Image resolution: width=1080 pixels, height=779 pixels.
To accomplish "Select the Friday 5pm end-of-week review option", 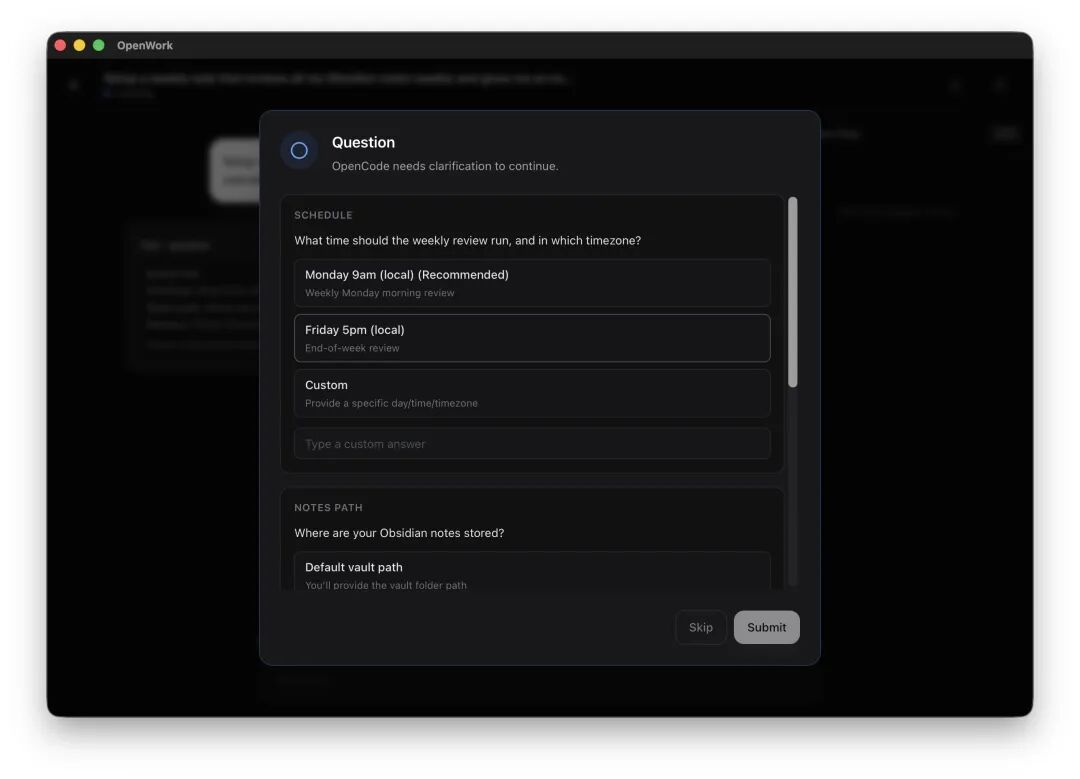I will (x=532, y=337).
